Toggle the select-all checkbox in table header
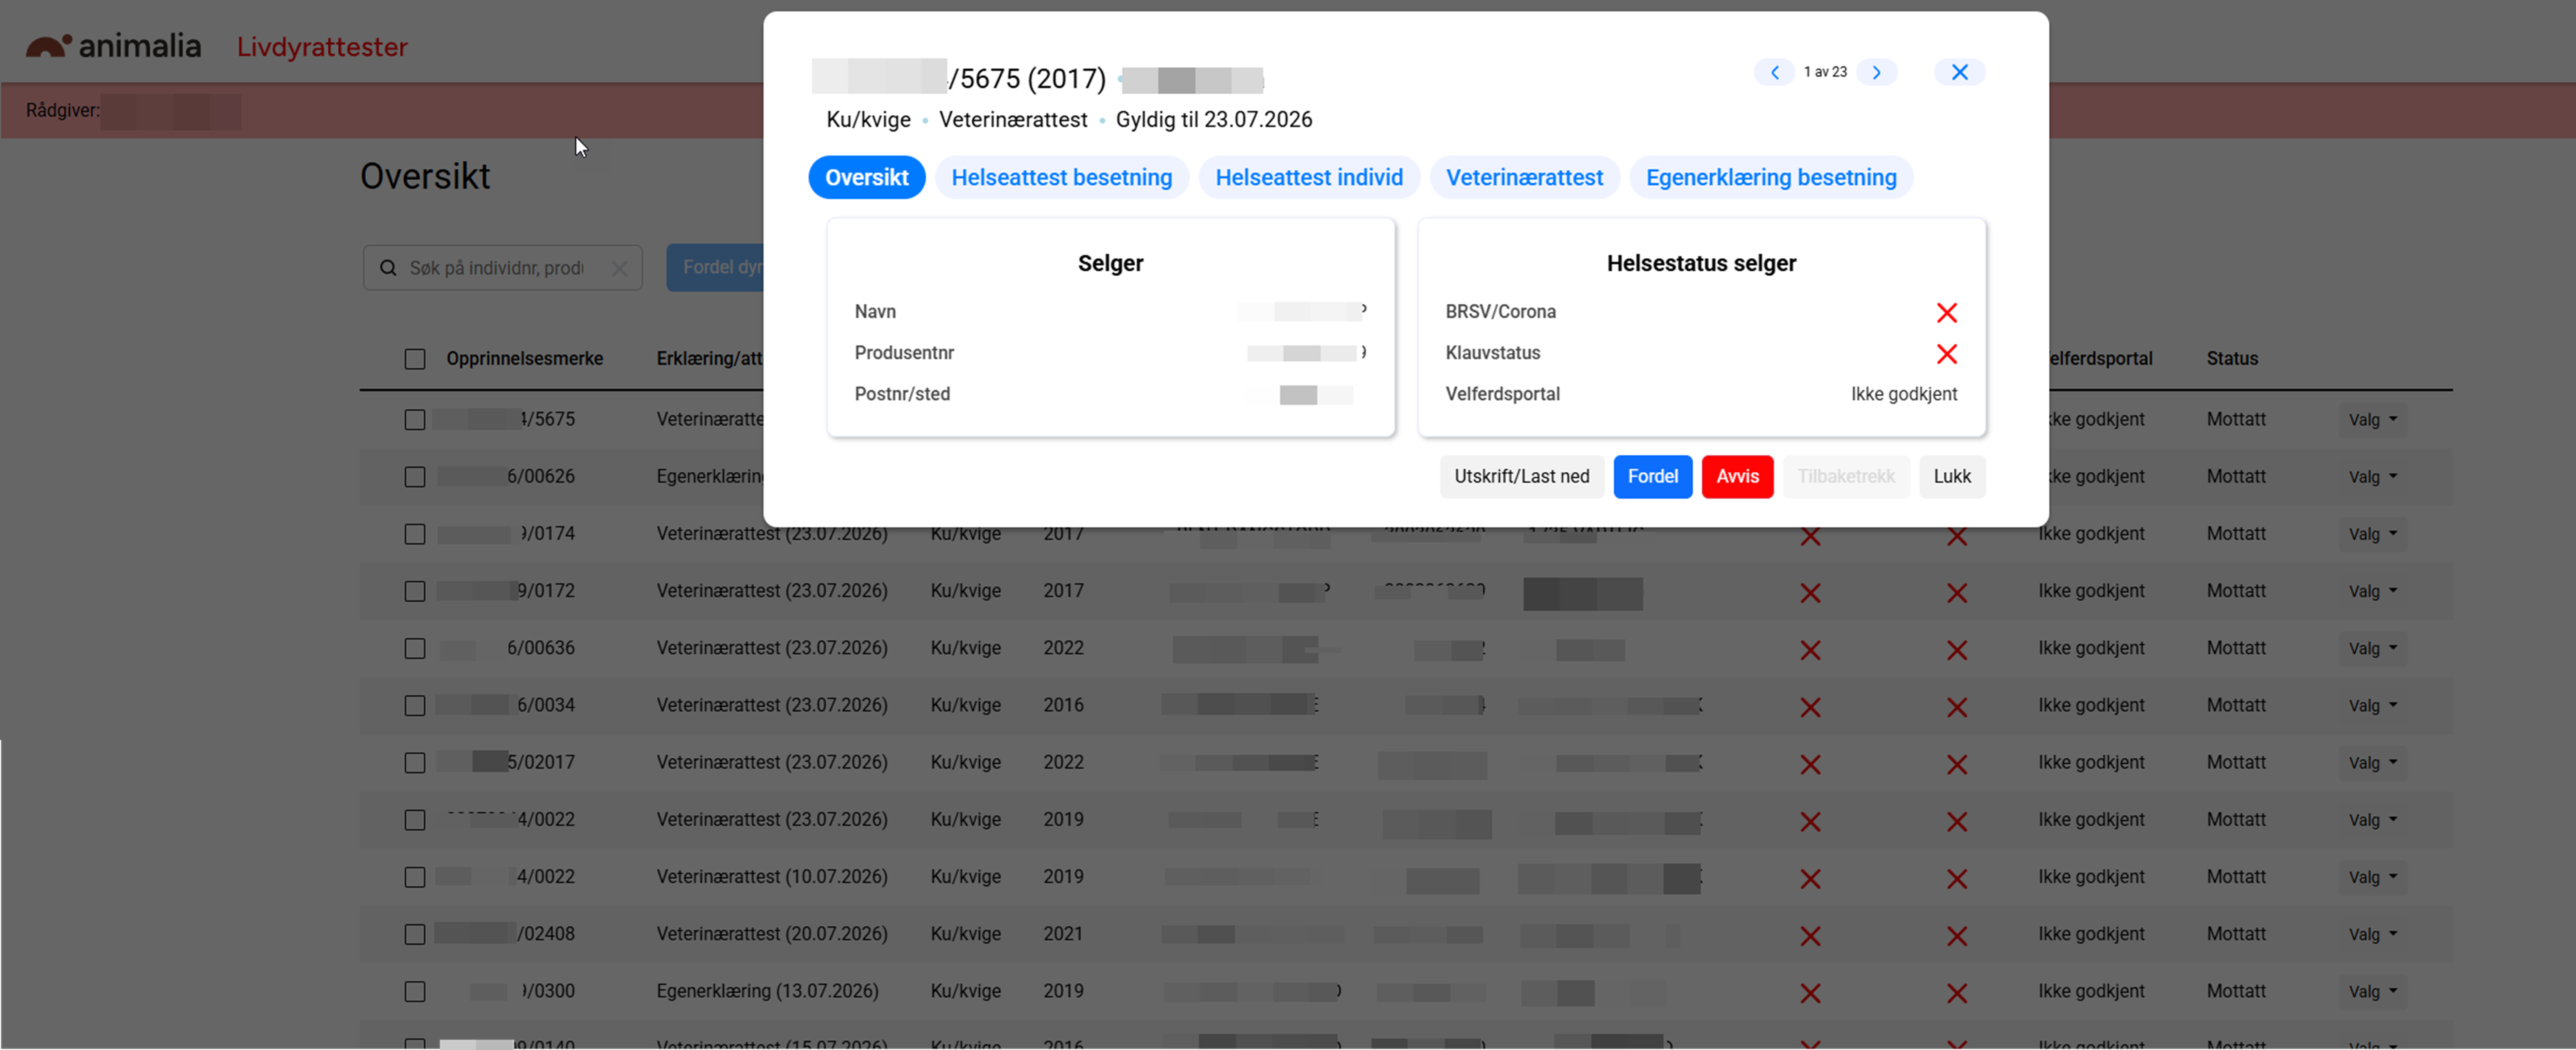Image resolution: width=2576 pixels, height=1050 pixels. pos(415,359)
